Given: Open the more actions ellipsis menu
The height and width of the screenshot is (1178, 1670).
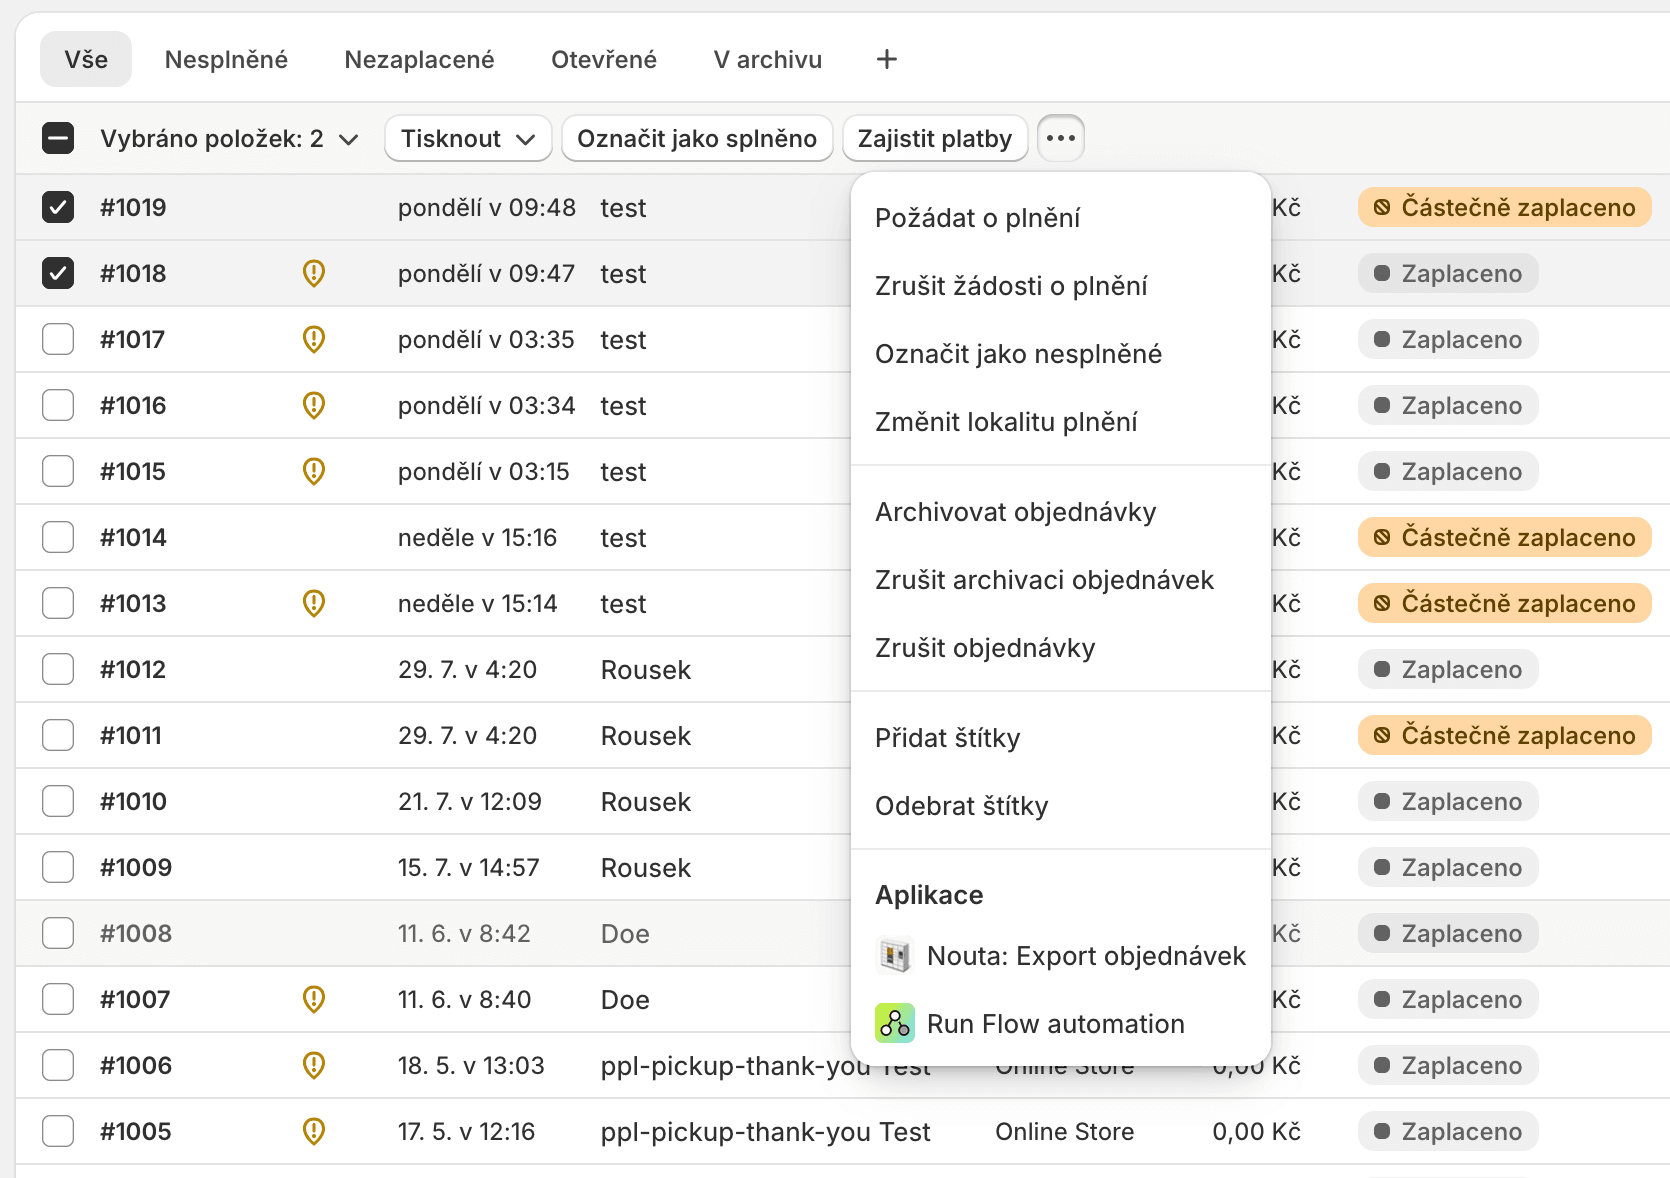Looking at the screenshot, I should (x=1060, y=138).
